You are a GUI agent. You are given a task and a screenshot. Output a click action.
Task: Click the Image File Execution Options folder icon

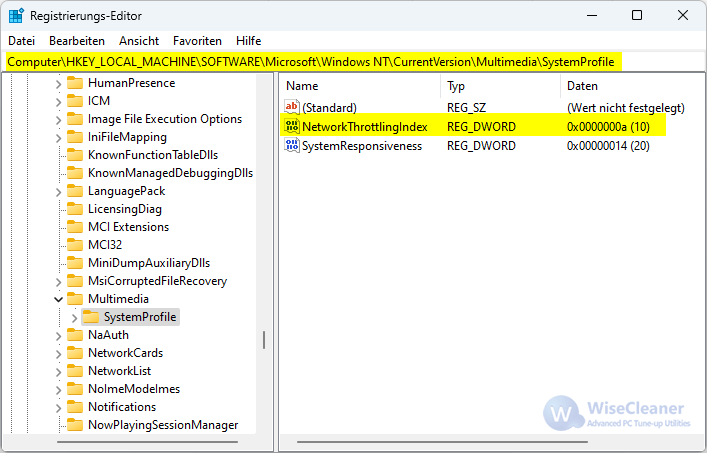[75, 119]
